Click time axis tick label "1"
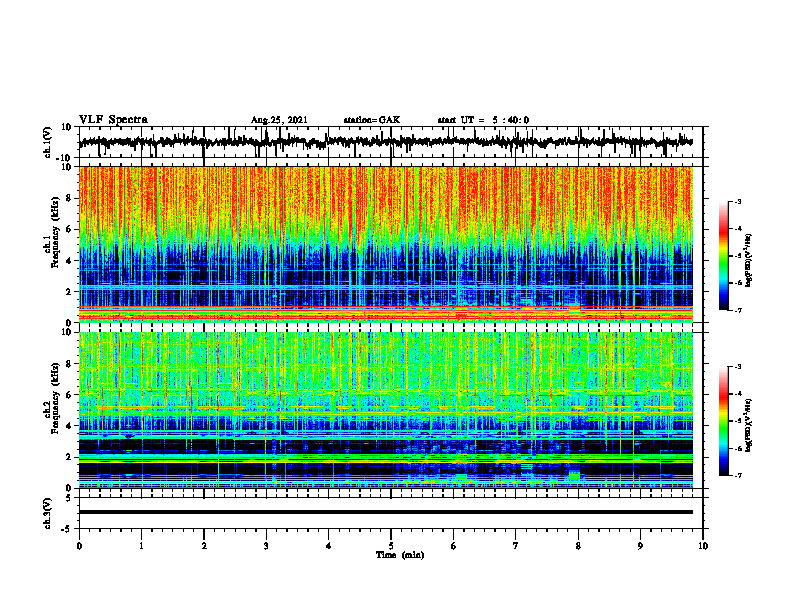This screenshot has height=612, width=792. (141, 546)
